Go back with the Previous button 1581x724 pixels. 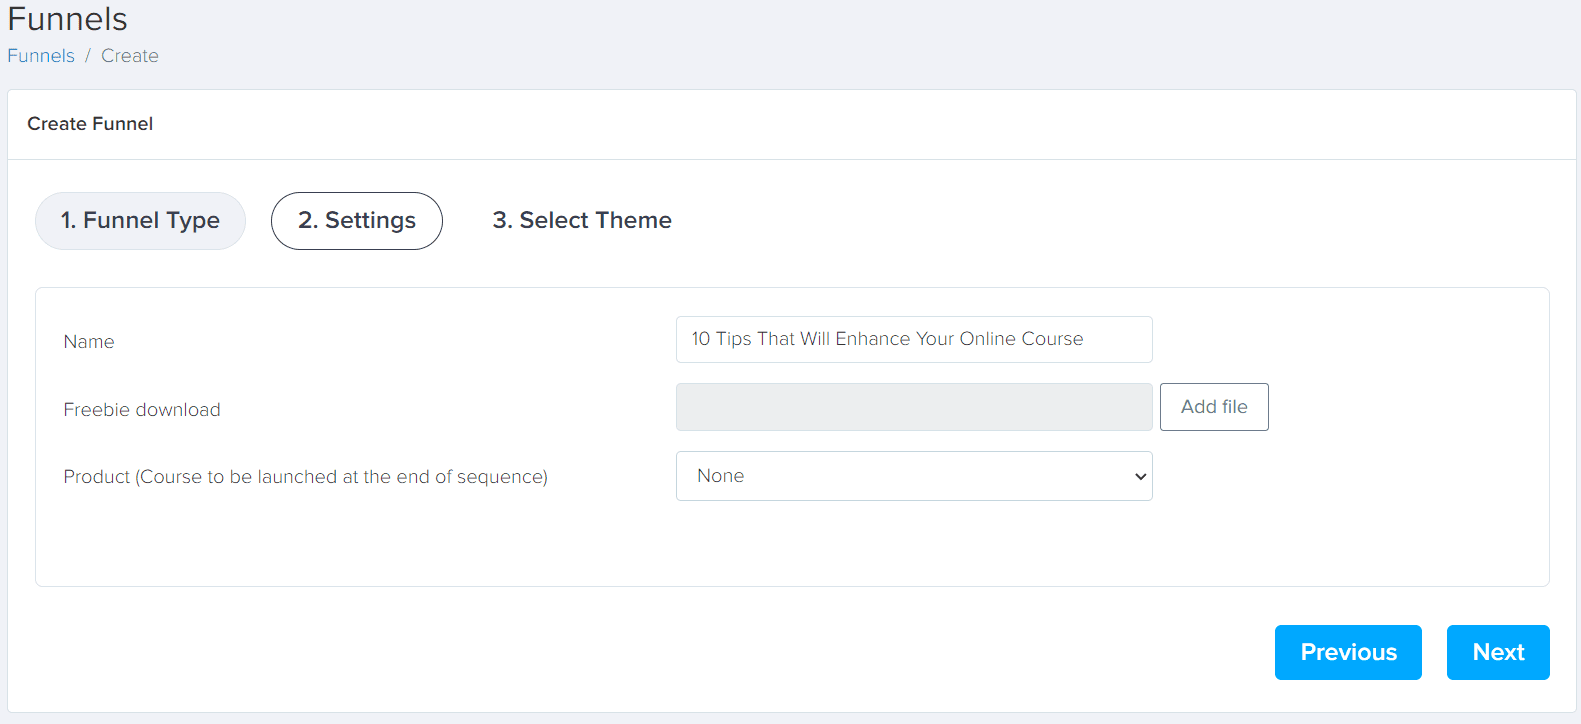[1347, 652]
